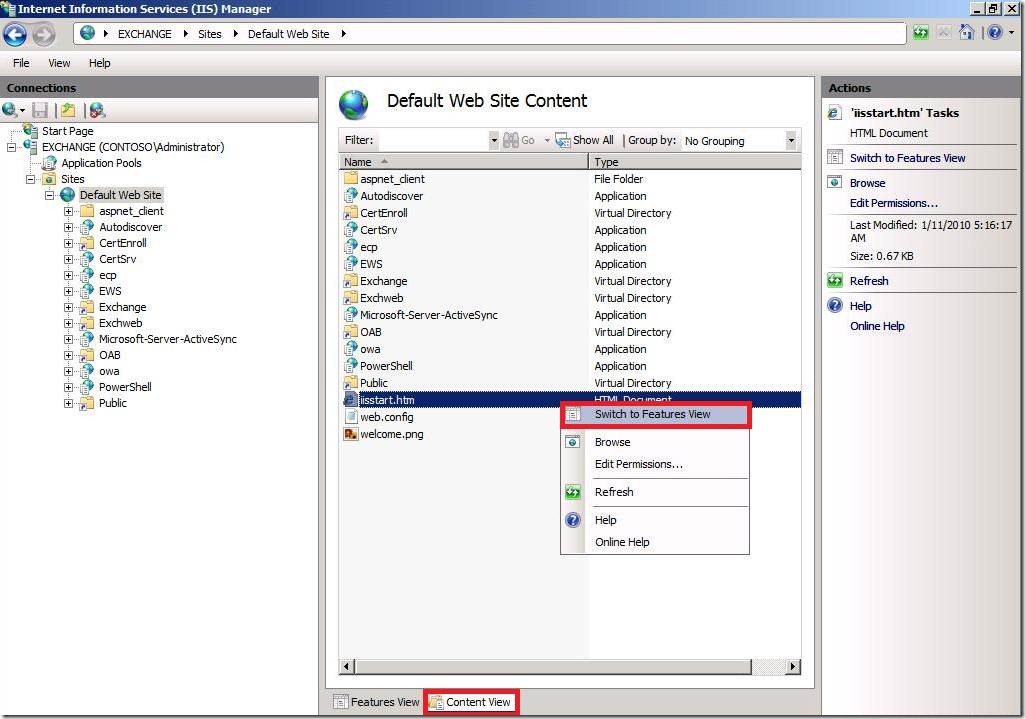Expand the PowerShell tree node
1025x719 pixels.
pos(69,387)
